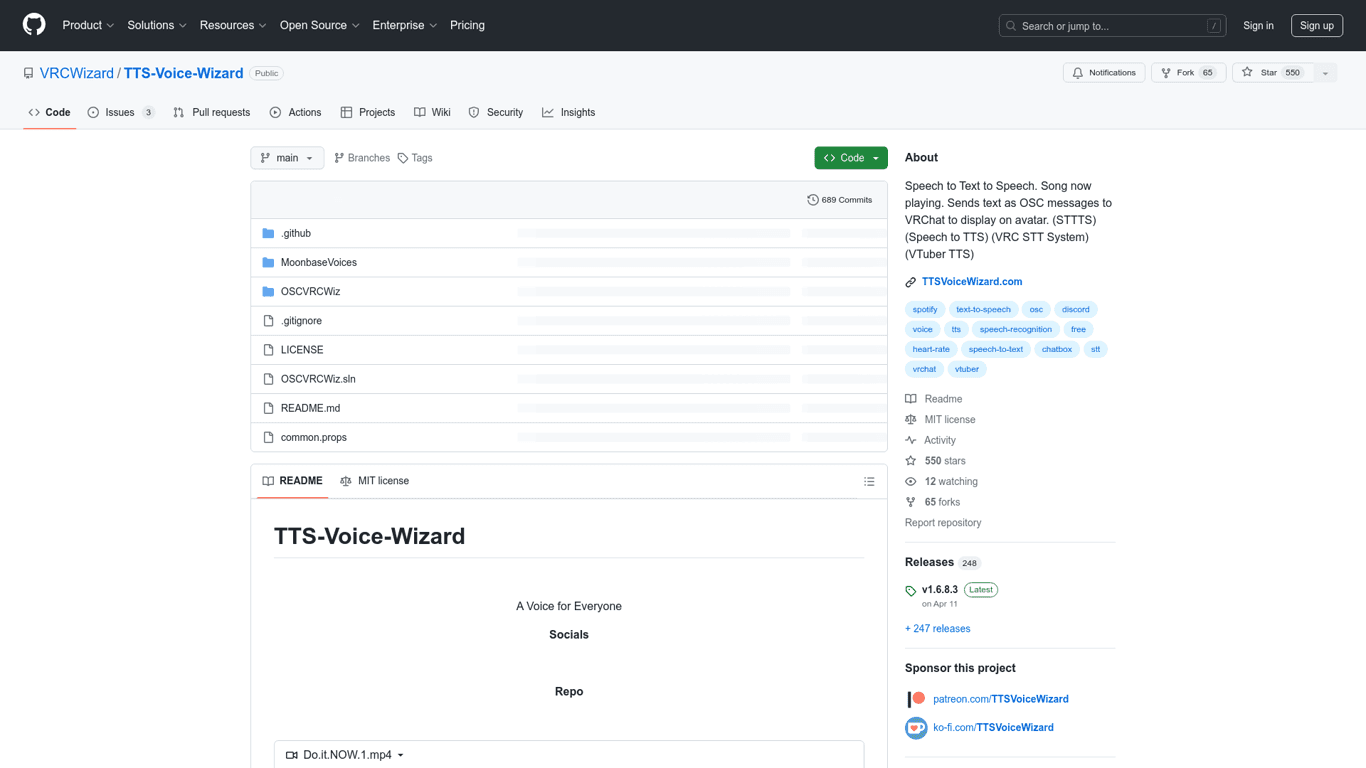Open the TTSVoiceWizard.com link

(x=972, y=282)
